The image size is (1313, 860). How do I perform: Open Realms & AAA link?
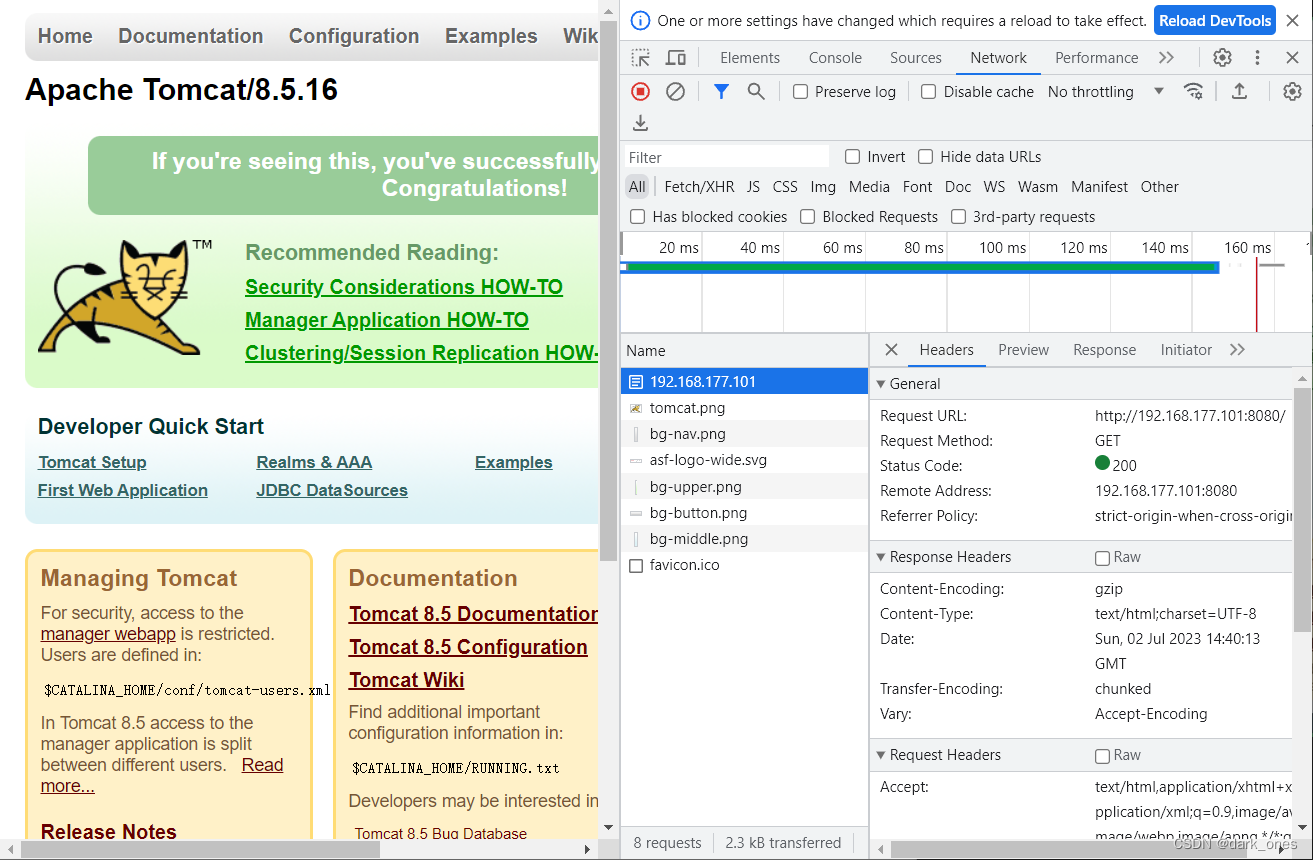point(314,462)
